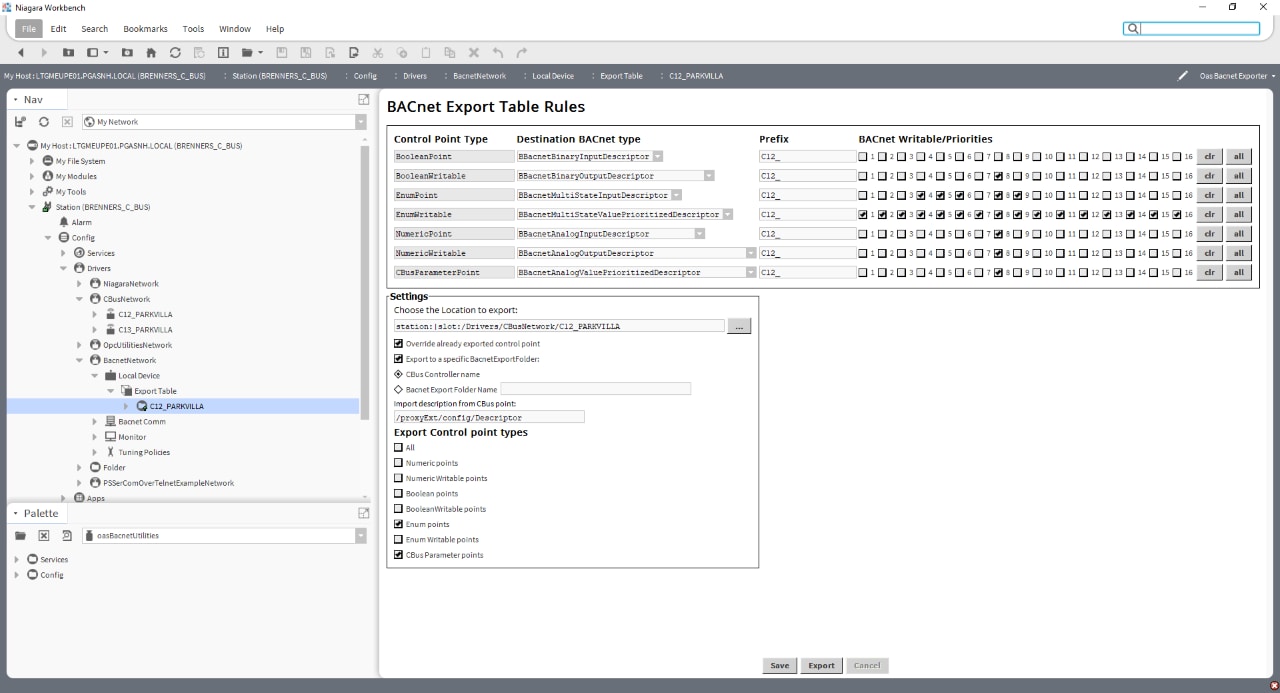Click the Bacnet Comm icon in the tree

click(x=110, y=422)
